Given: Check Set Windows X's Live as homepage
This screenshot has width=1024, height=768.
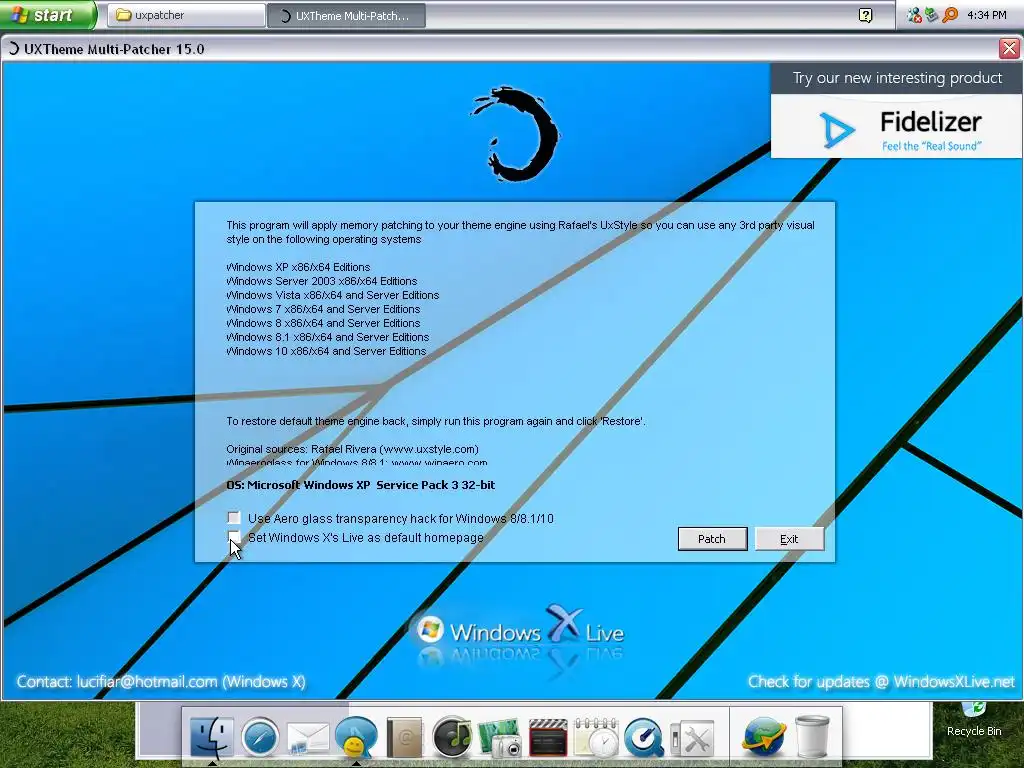Looking at the screenshot, I should [x=234, y=537].
